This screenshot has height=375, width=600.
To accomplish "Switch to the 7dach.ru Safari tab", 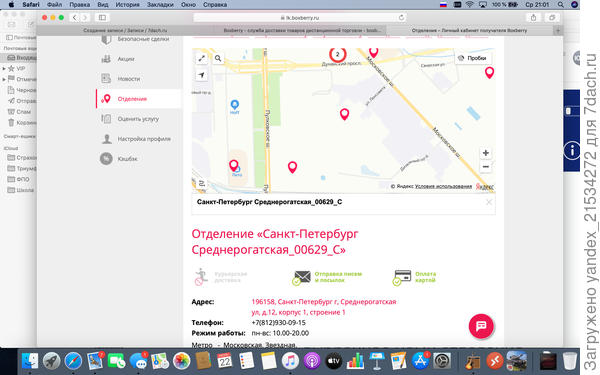I will (x=125, y=30).
